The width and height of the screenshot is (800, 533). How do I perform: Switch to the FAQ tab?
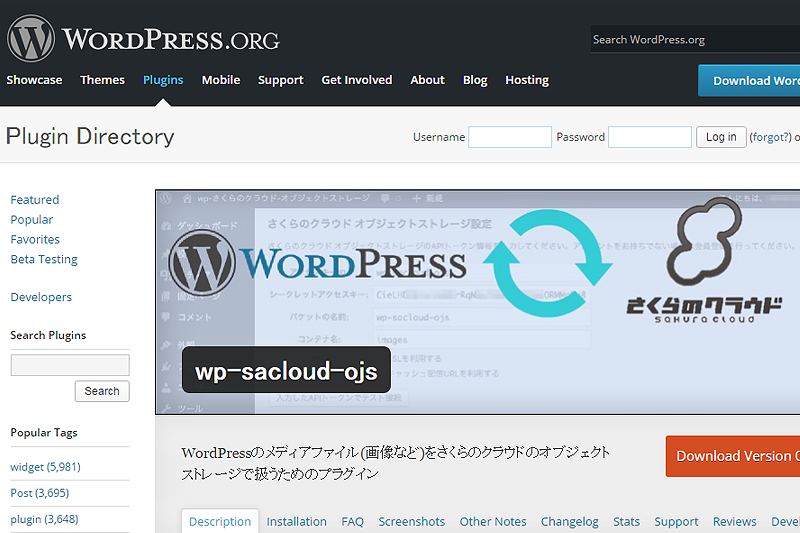(x=353, y=522)
